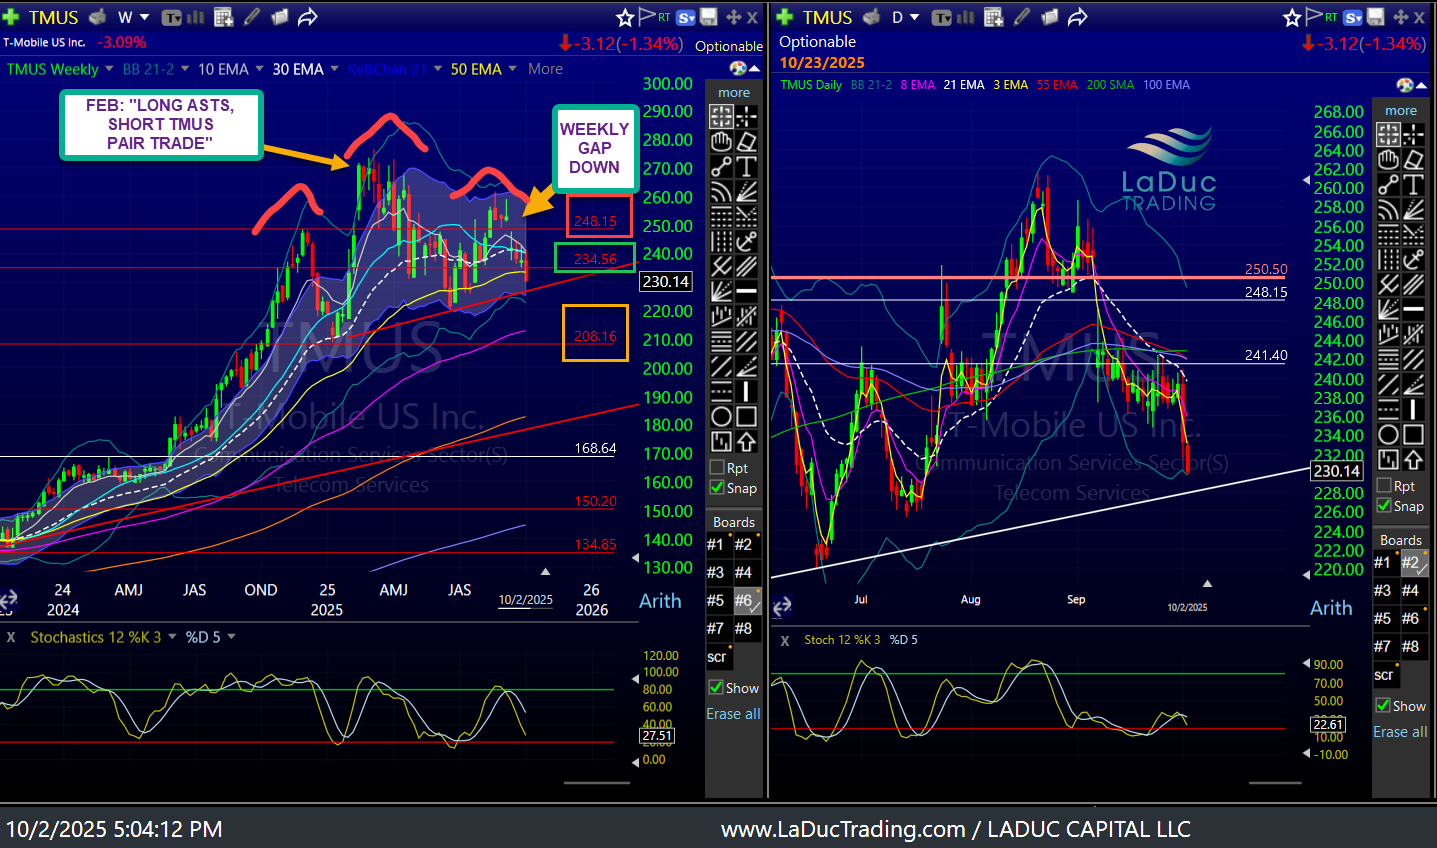Open the %D 5 dropdown on weekly stochastics
The height and width of the screenshot is (848, 1437).
pyautogui.click(x=232, y=637)
